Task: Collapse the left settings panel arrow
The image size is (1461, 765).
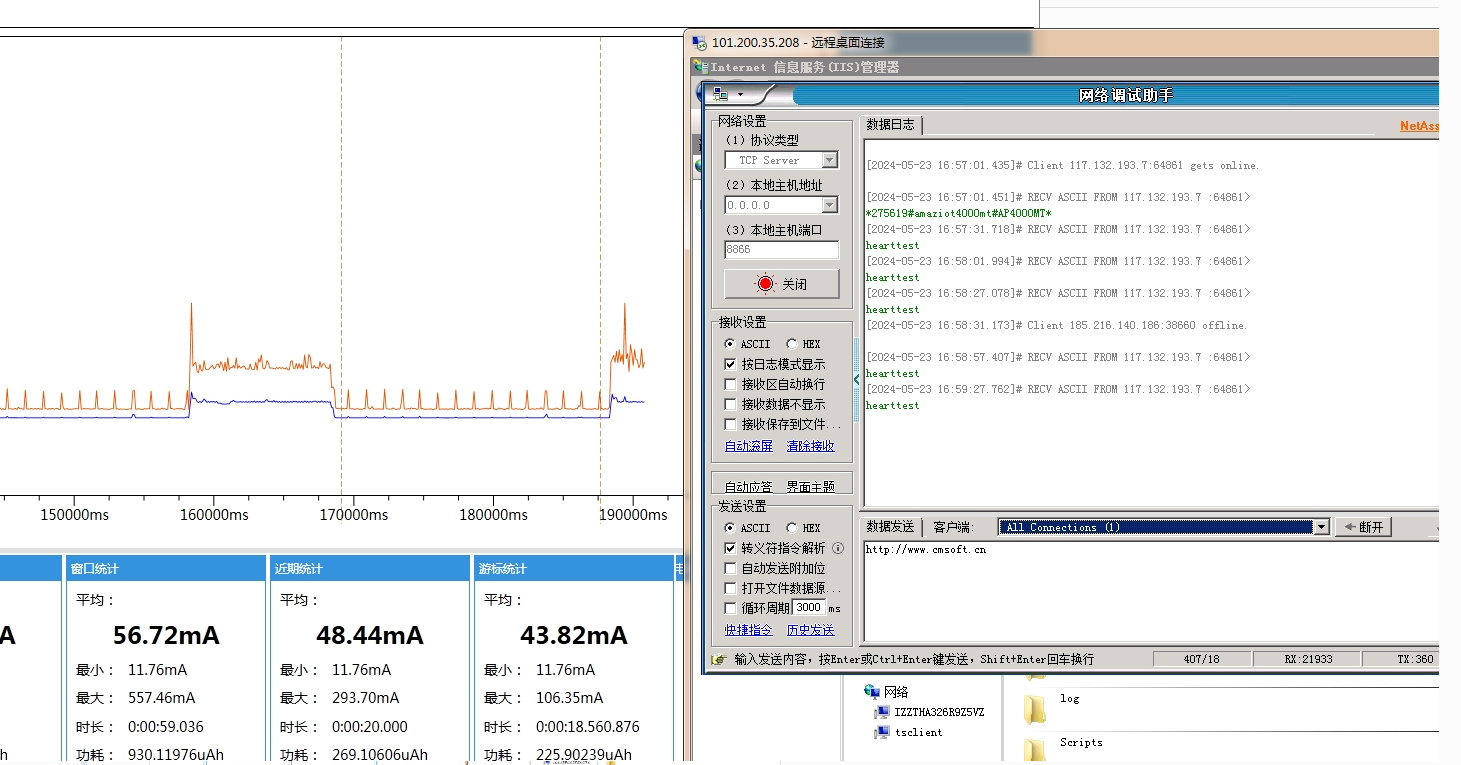Action: point(856,379)
